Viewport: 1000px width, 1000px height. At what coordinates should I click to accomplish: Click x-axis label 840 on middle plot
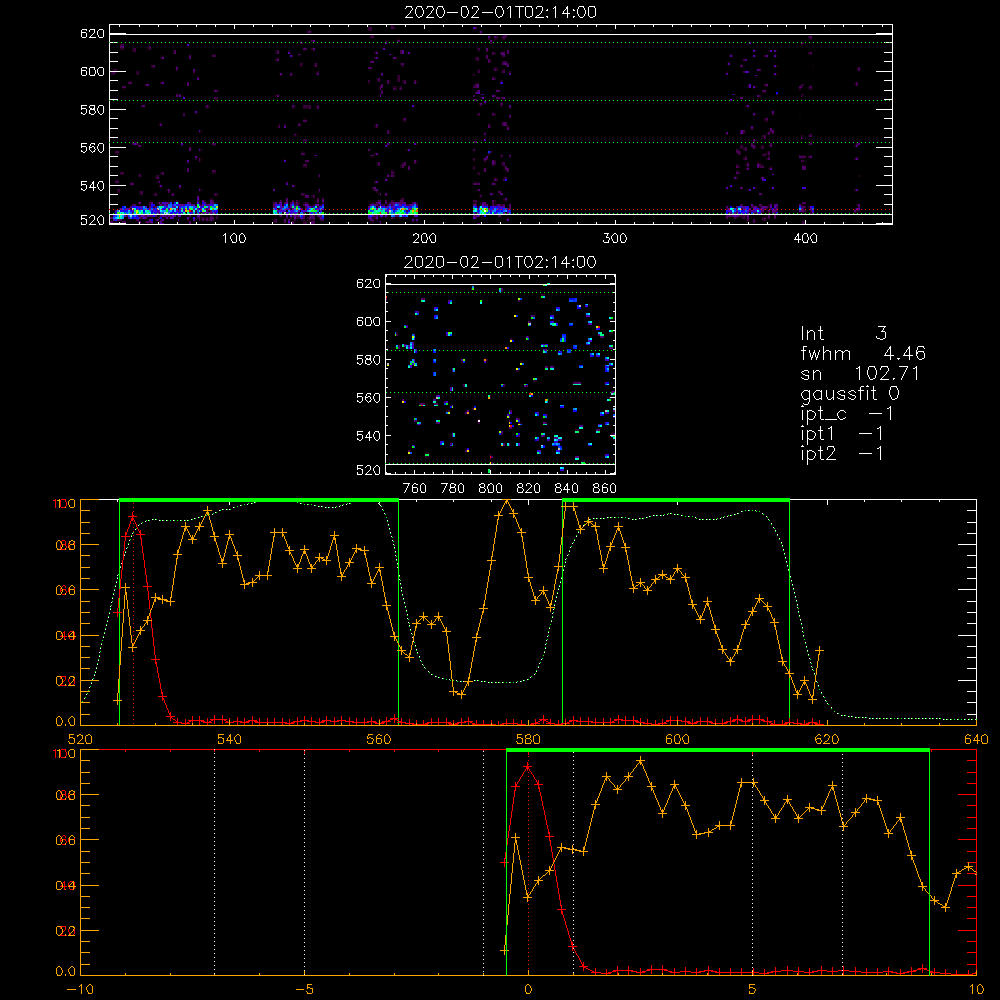(566, 489)
